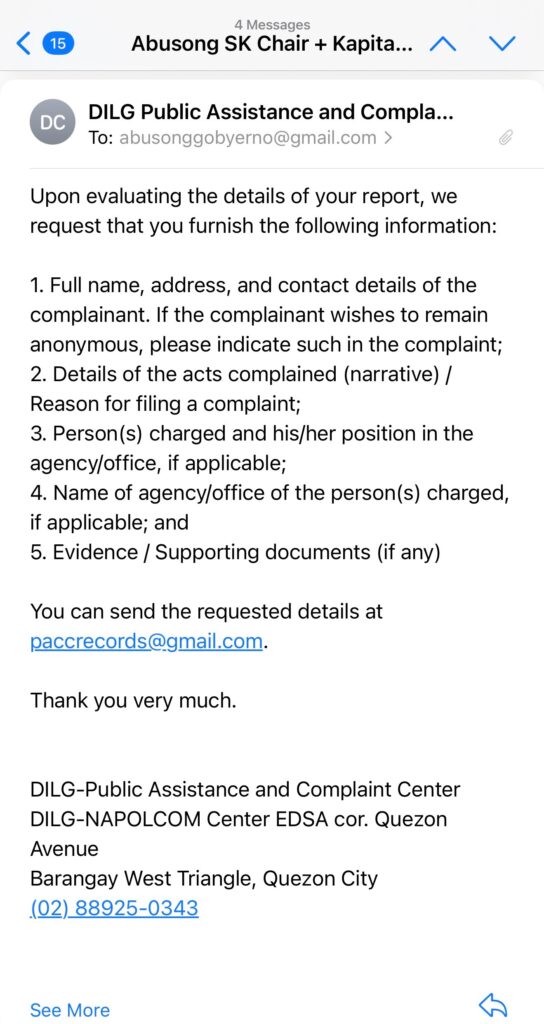Select sender DILG Public Assistance and Compla...
544x1024 pixels.
click(x=271, y=112)
